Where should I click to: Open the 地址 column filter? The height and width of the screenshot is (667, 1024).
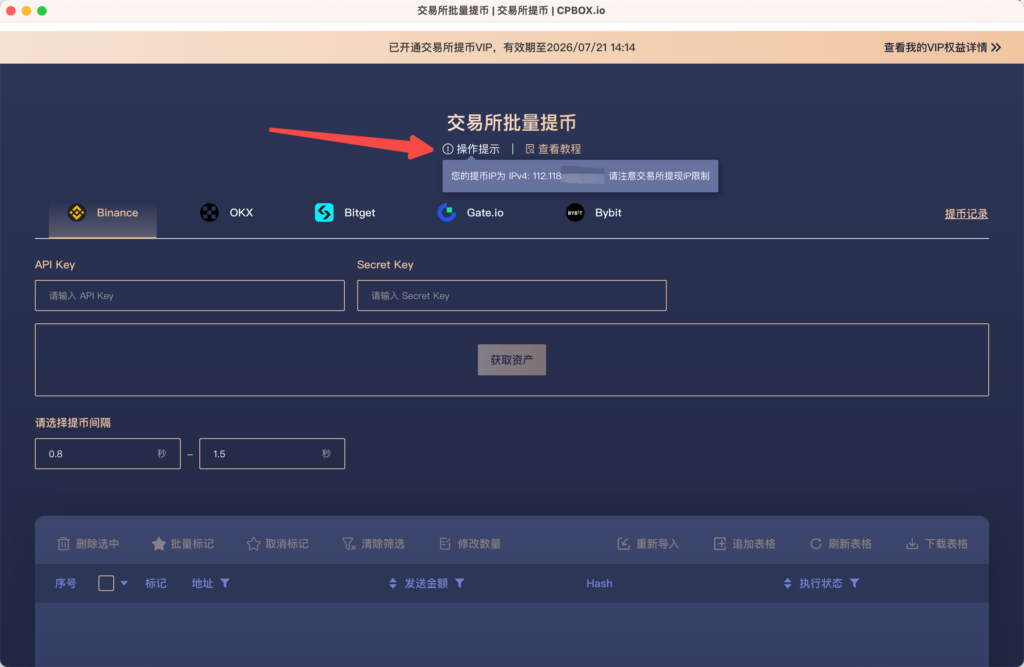click(x=225, y=583)
